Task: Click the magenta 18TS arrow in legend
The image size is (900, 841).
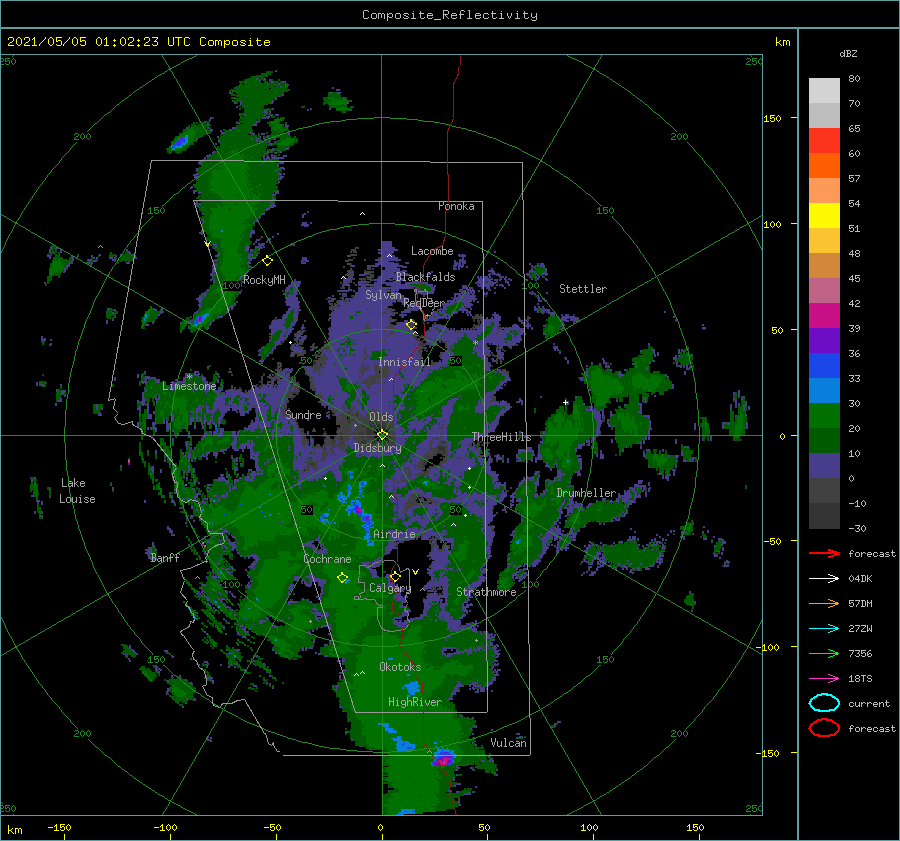Action: point(824,679)
